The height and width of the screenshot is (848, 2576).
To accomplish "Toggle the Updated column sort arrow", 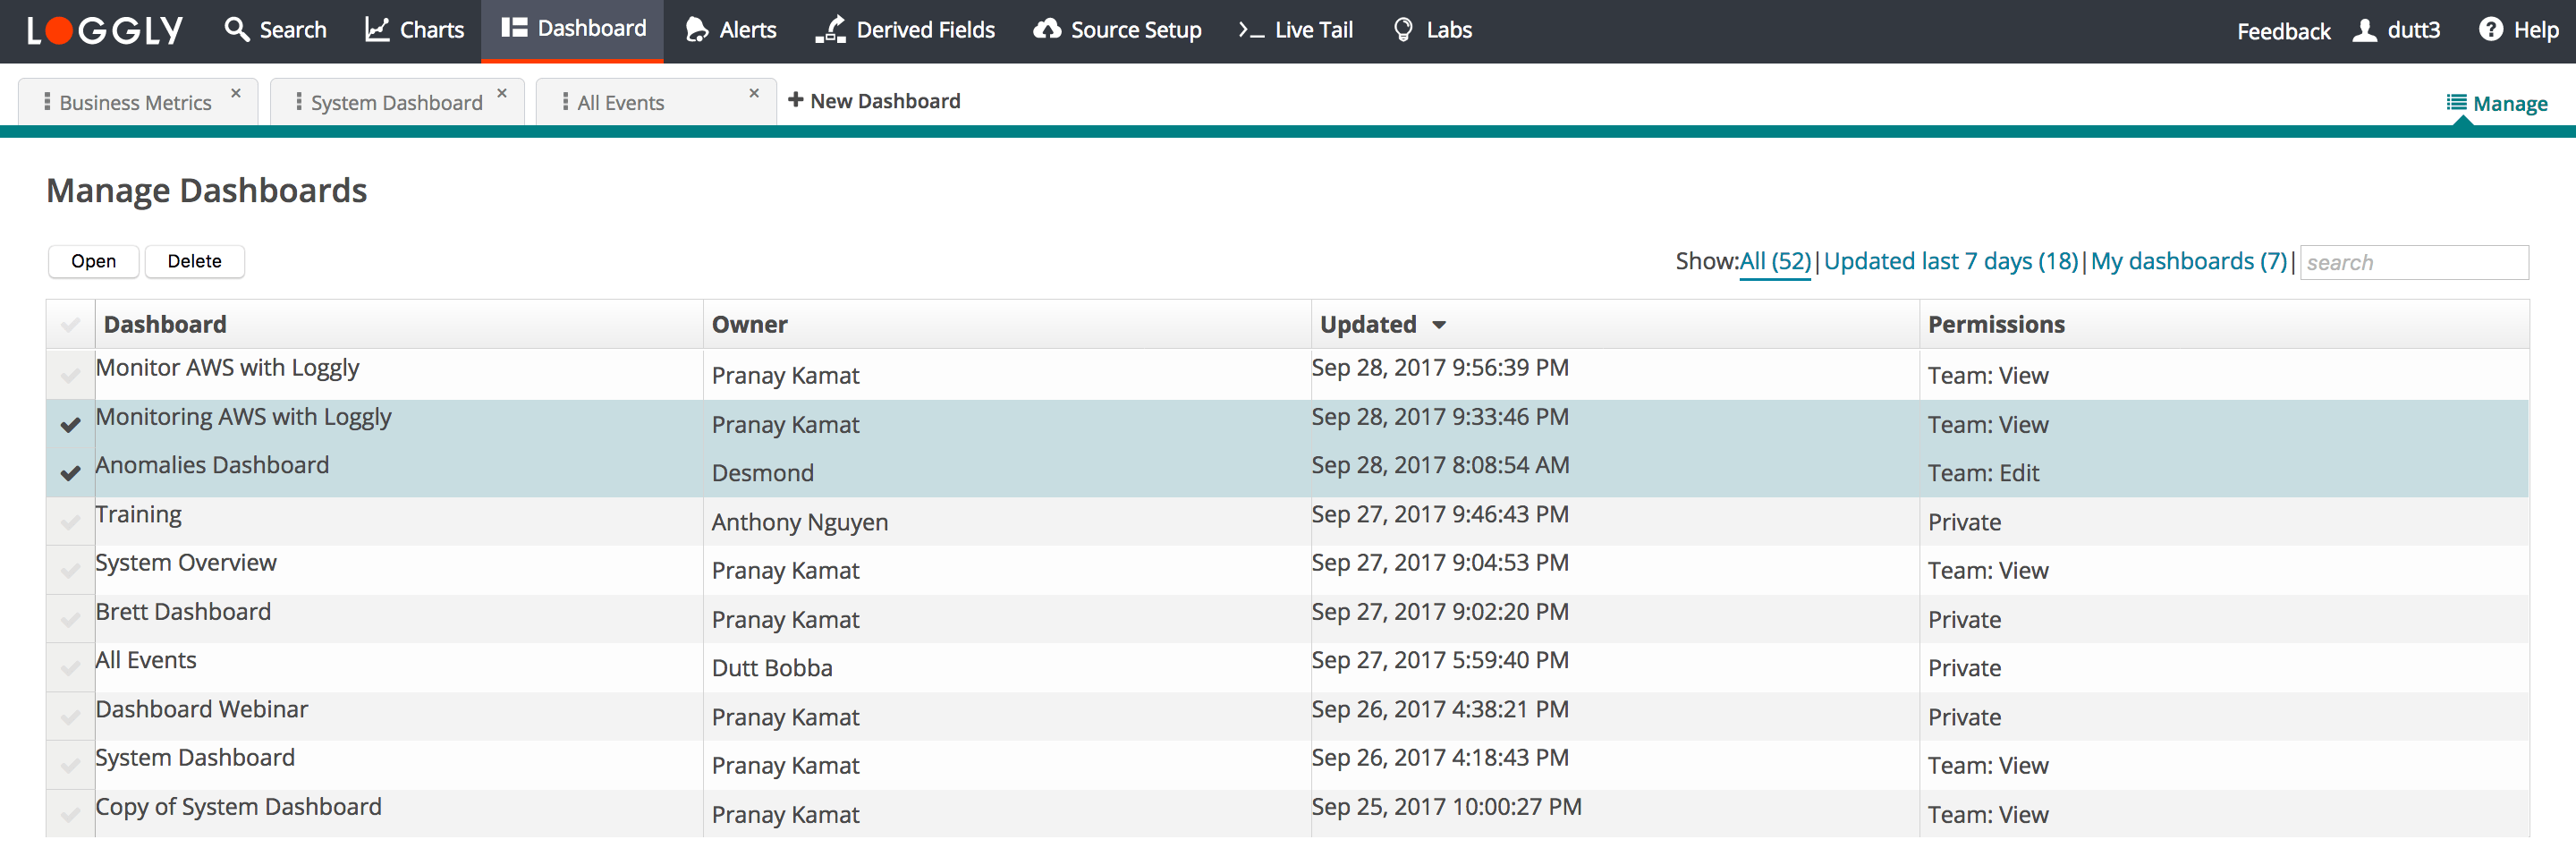I will 1439,324.
